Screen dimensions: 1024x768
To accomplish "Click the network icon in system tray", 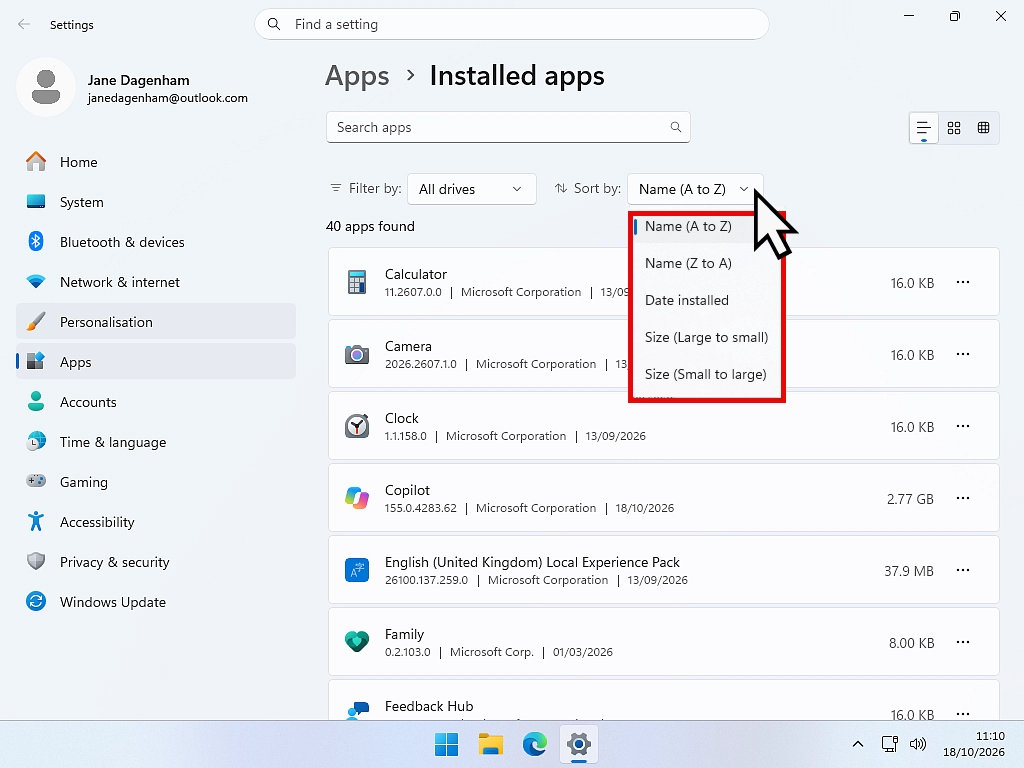I will (889, 744).
